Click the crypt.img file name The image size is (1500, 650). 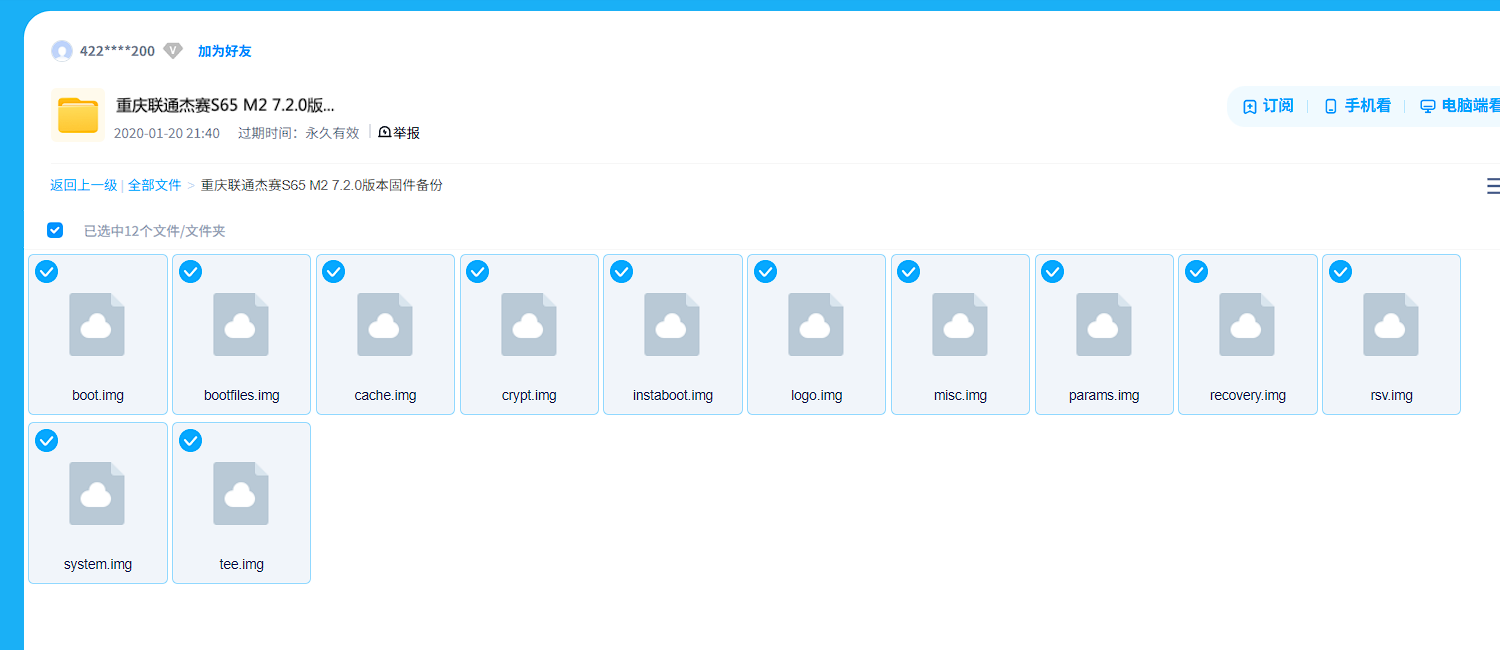tap(529, 395)
